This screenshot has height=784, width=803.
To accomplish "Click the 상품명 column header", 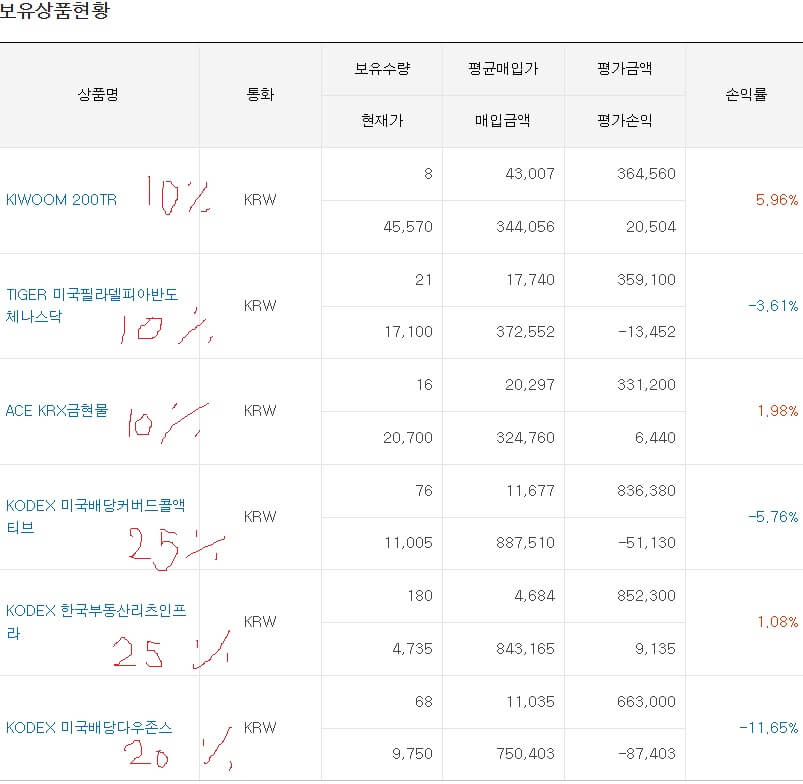I will pyautogui.click(x=98, y=94).
